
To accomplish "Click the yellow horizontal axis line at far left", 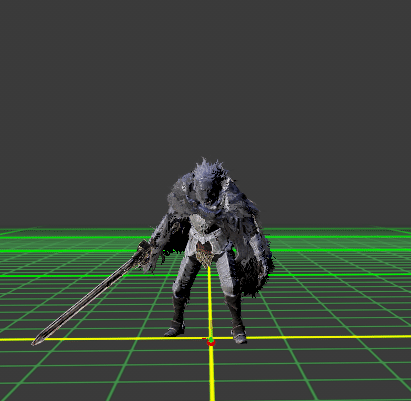I will (x=17, y=339).
